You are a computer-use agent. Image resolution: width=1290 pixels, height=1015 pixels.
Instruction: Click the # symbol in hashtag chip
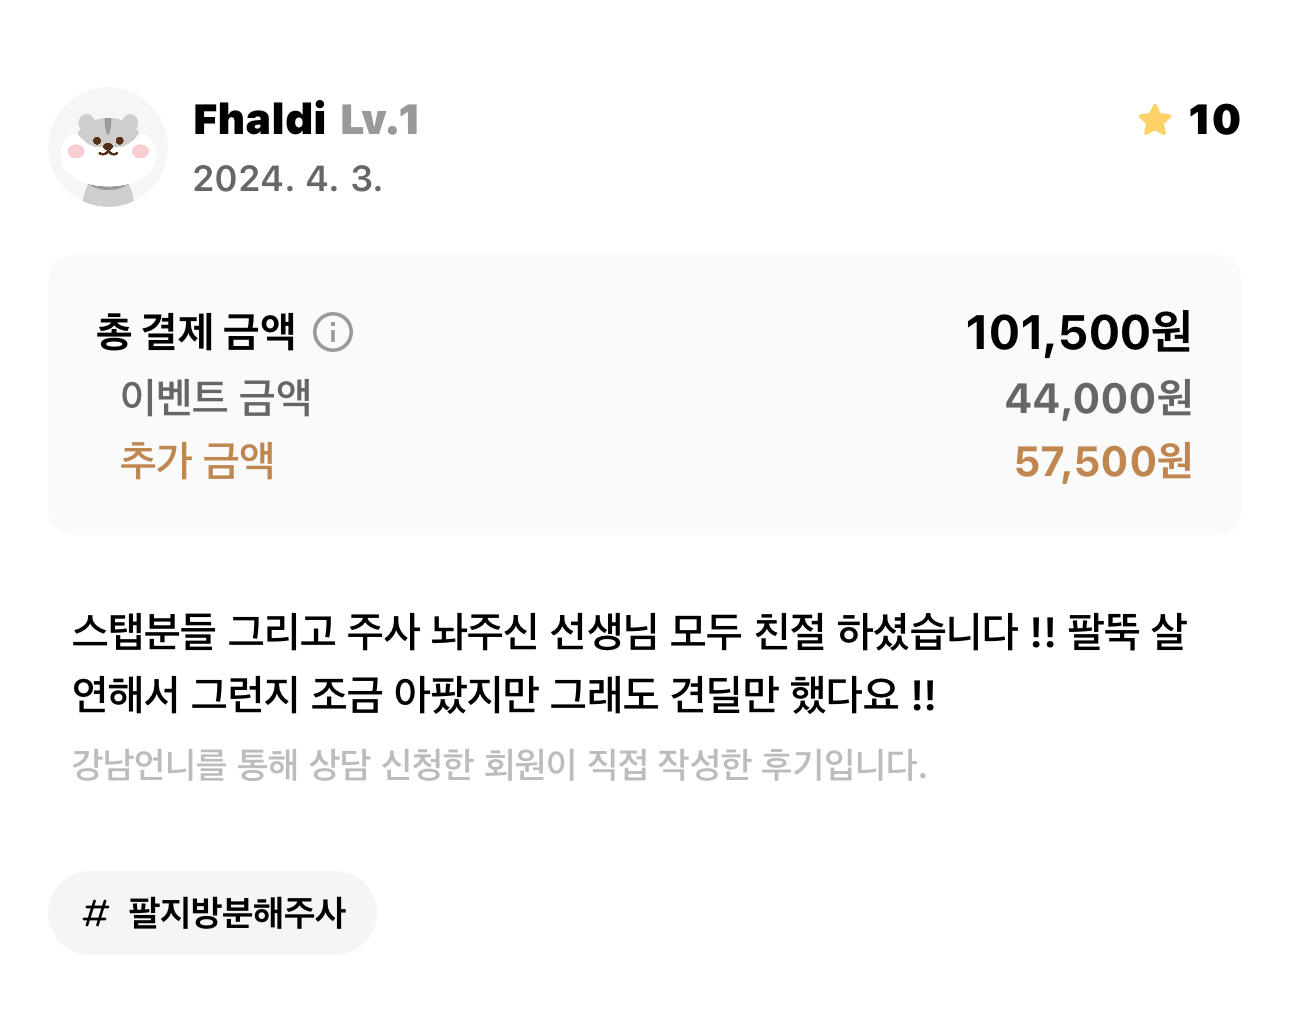(x=95, y=913)
